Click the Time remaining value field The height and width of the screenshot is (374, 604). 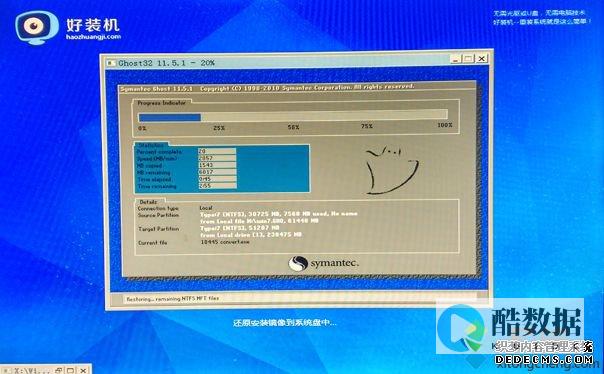(x=217, y=186)
